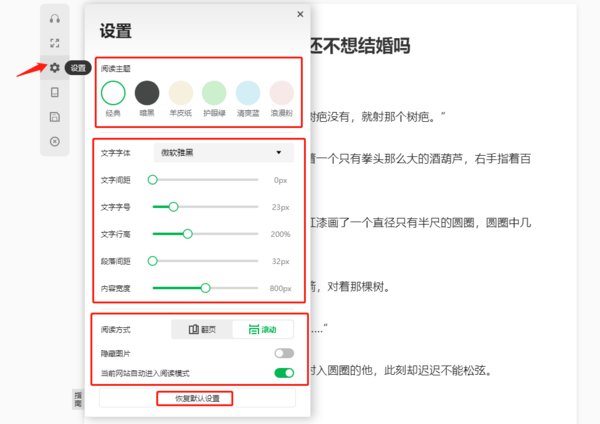This screenshot has width=600, height=424.
Task: Click 恢复默认设置 reset button
Action: pyautogui.click(x=196, y=399)
